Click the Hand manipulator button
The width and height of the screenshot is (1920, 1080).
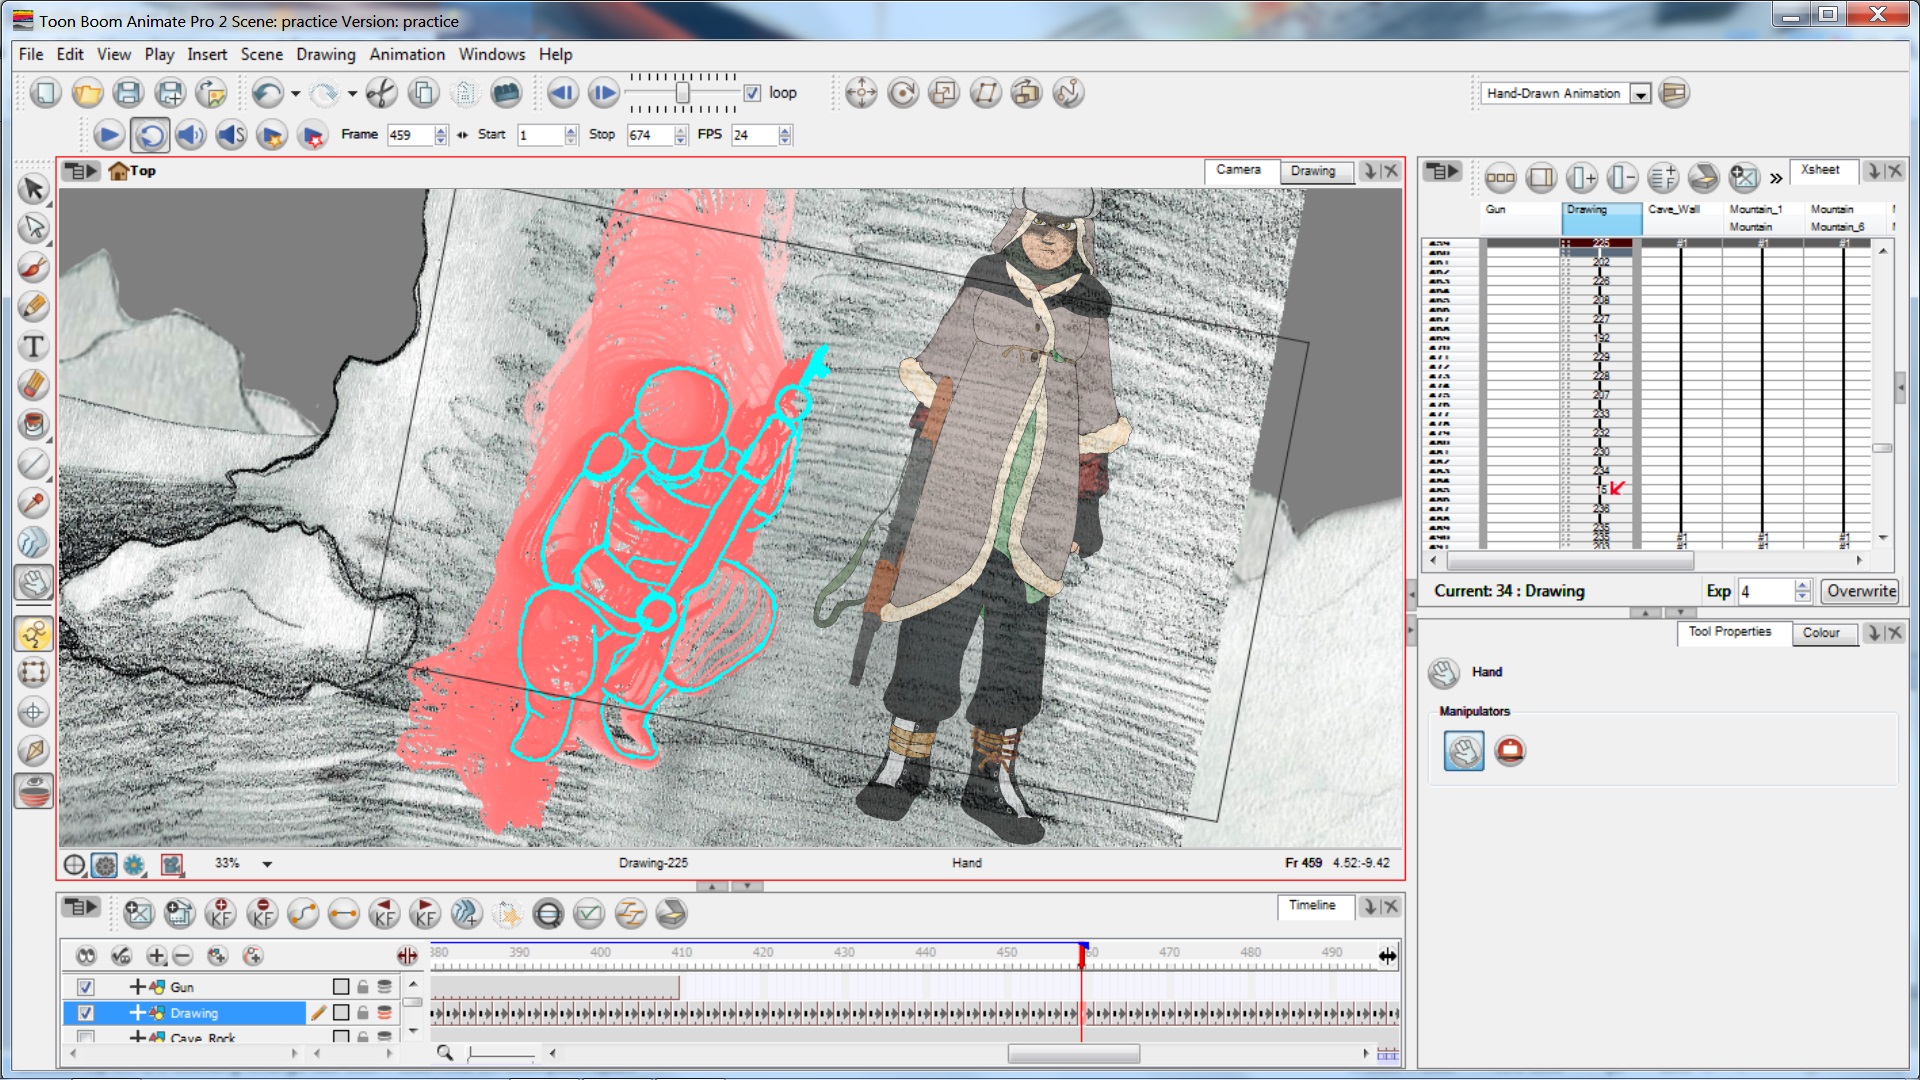[x=1463, y=751]
